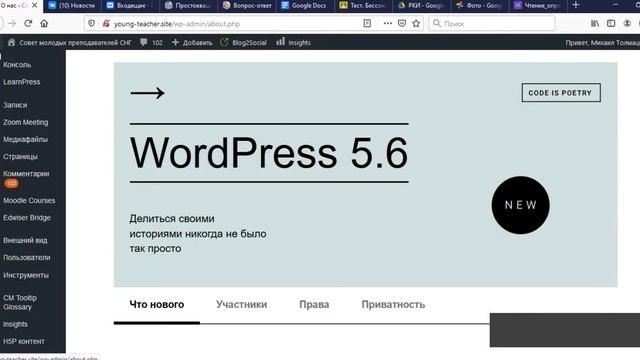640x360 pixels.
Task: Select Приватность tab
Action: 393,304
